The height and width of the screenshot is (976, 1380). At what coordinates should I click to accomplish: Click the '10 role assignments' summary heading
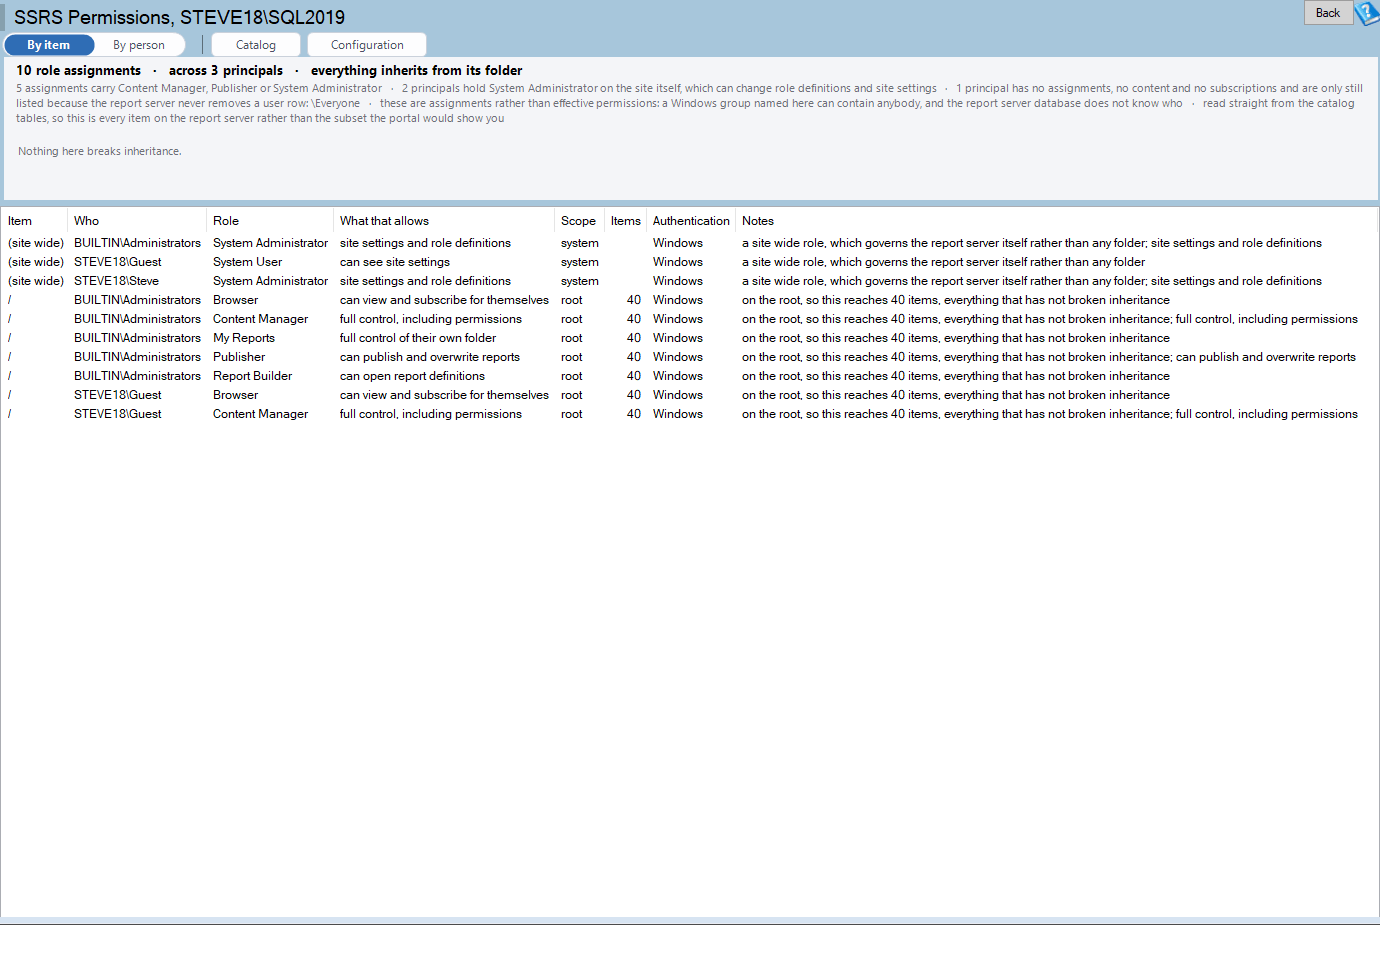point(78,70)
